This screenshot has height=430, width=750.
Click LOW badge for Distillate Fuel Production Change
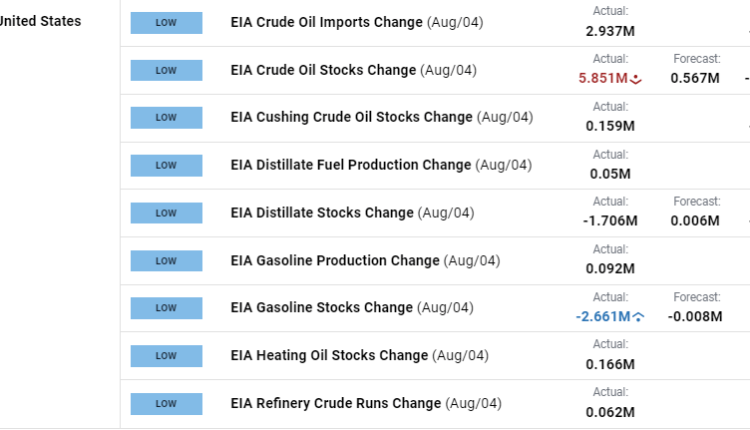click(166, 165)
